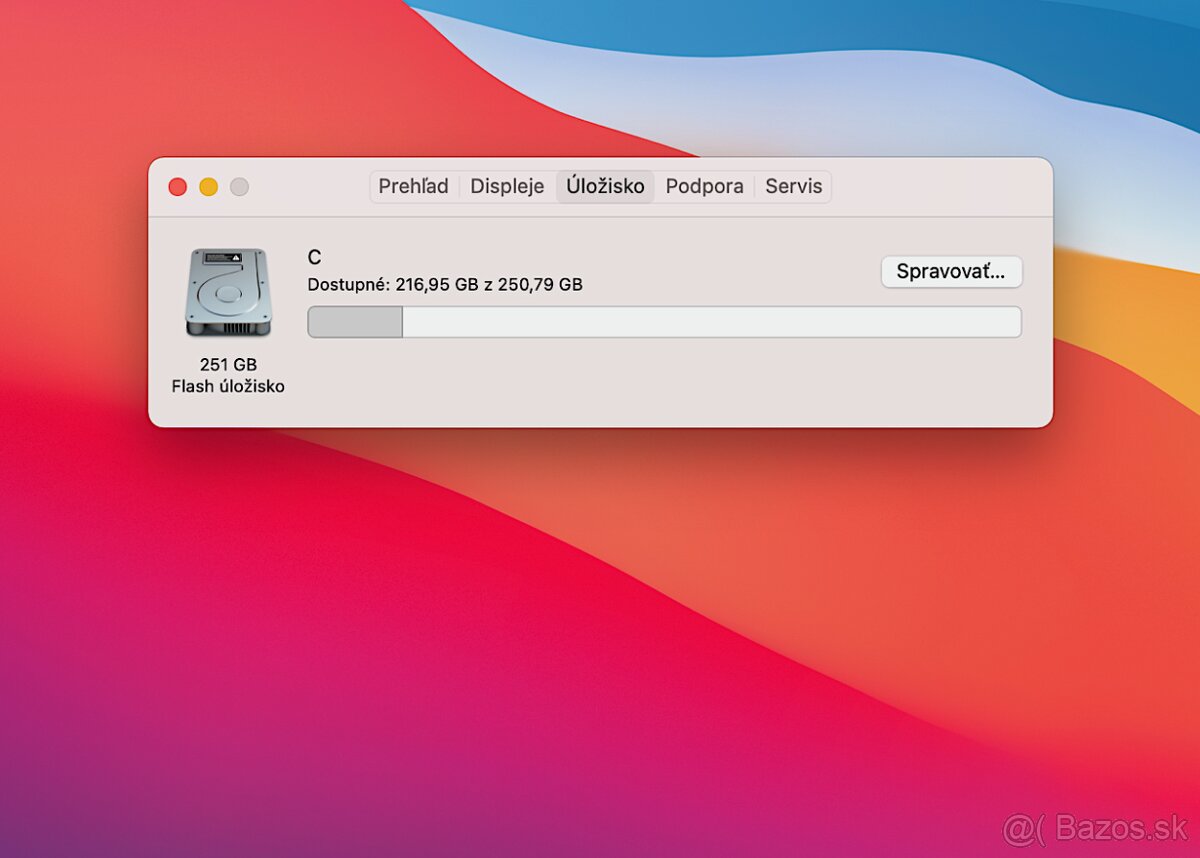The width and height of the screenshot is (1200, 858).
Task: Click the @ symbol in the watermark
Action: (x=1019, y=828)
